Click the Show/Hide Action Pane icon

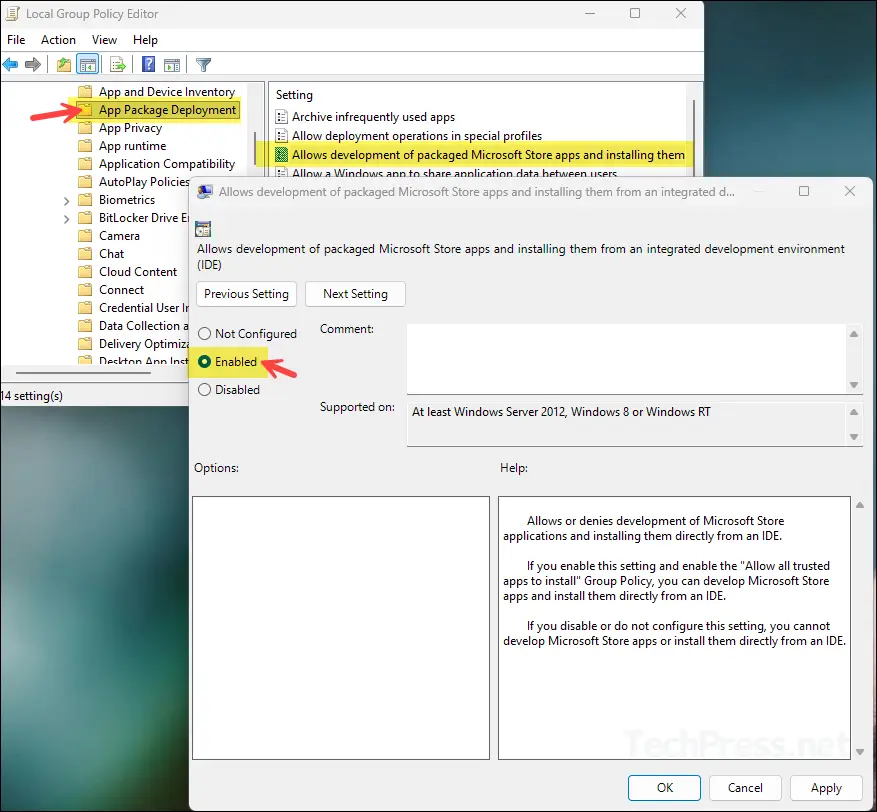click(x=172, y=64)
